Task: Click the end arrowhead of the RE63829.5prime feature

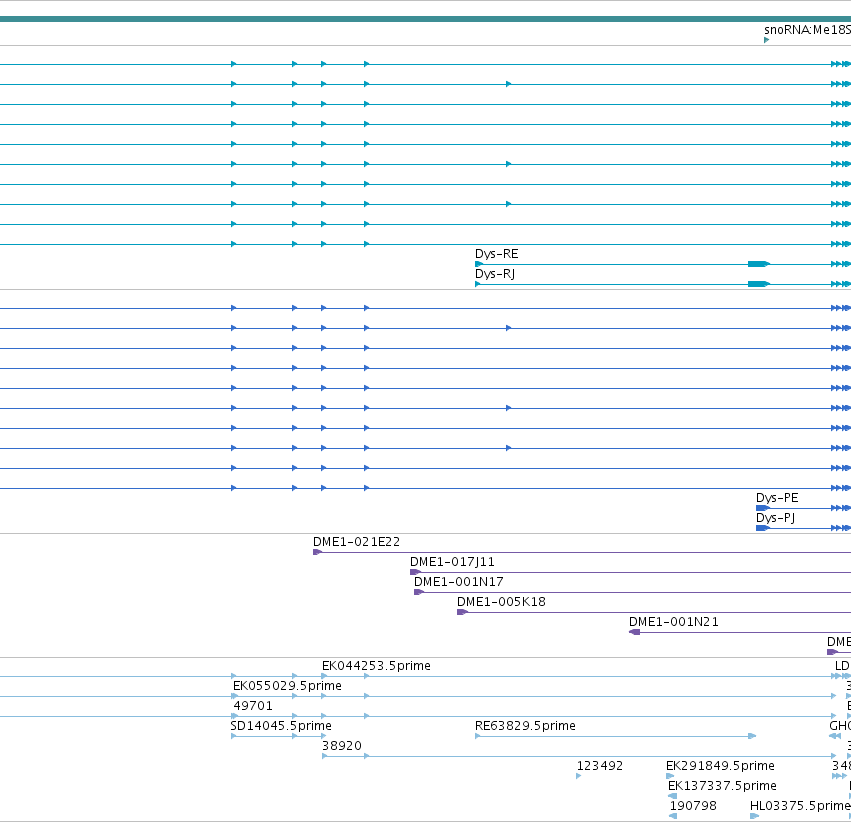Action: [x=752, y=736]
